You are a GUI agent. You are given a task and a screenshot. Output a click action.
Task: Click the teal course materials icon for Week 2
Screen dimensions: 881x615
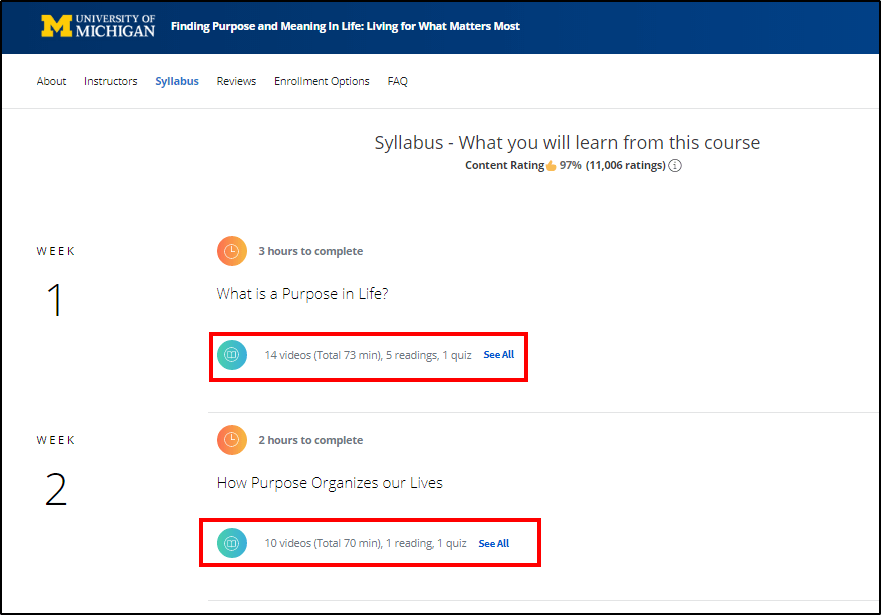pos(231,543)
